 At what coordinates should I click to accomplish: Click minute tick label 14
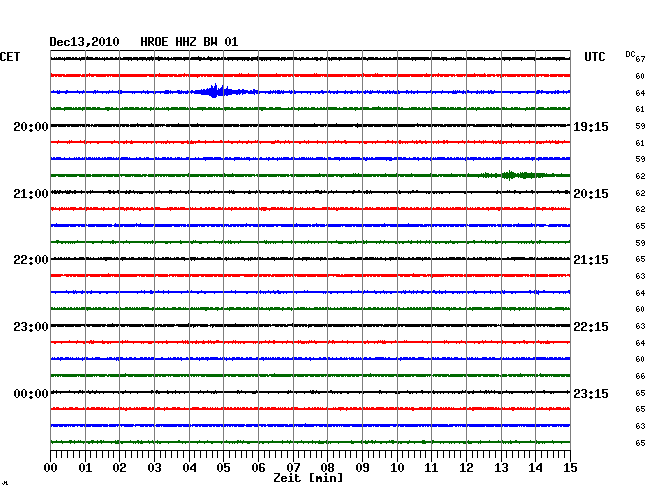tap(535, 468)
